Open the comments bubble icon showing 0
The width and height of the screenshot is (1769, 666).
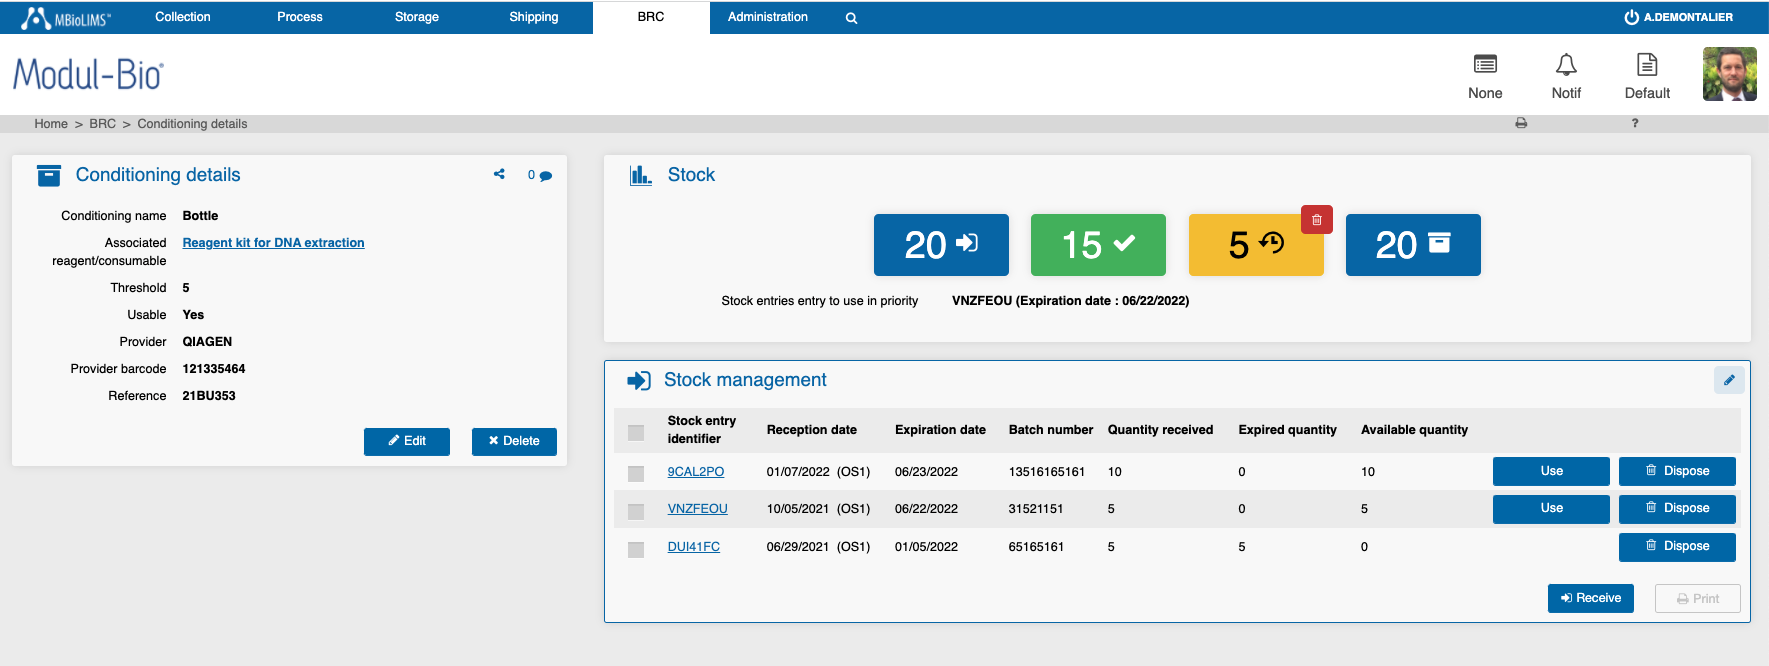(x=545, y=175)
